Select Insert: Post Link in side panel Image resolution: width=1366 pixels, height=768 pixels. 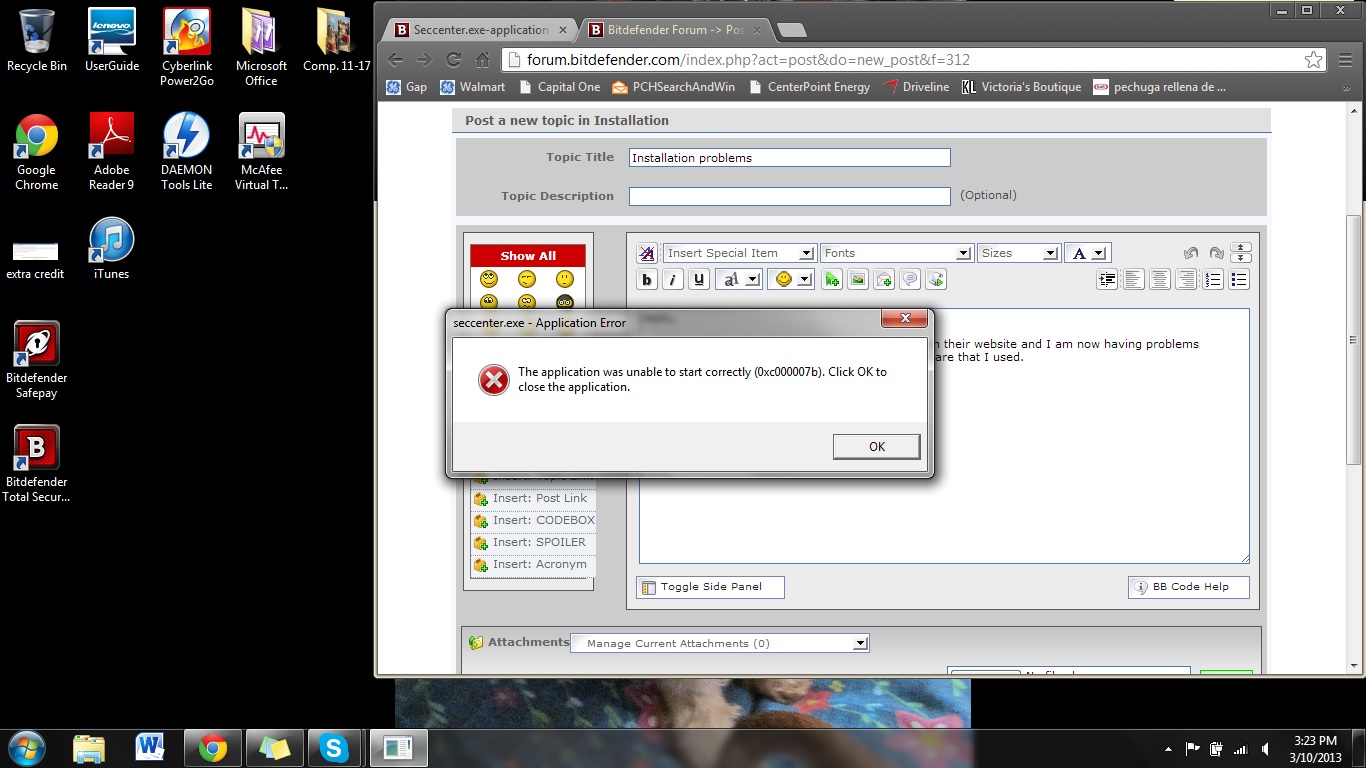click(533, 498)
